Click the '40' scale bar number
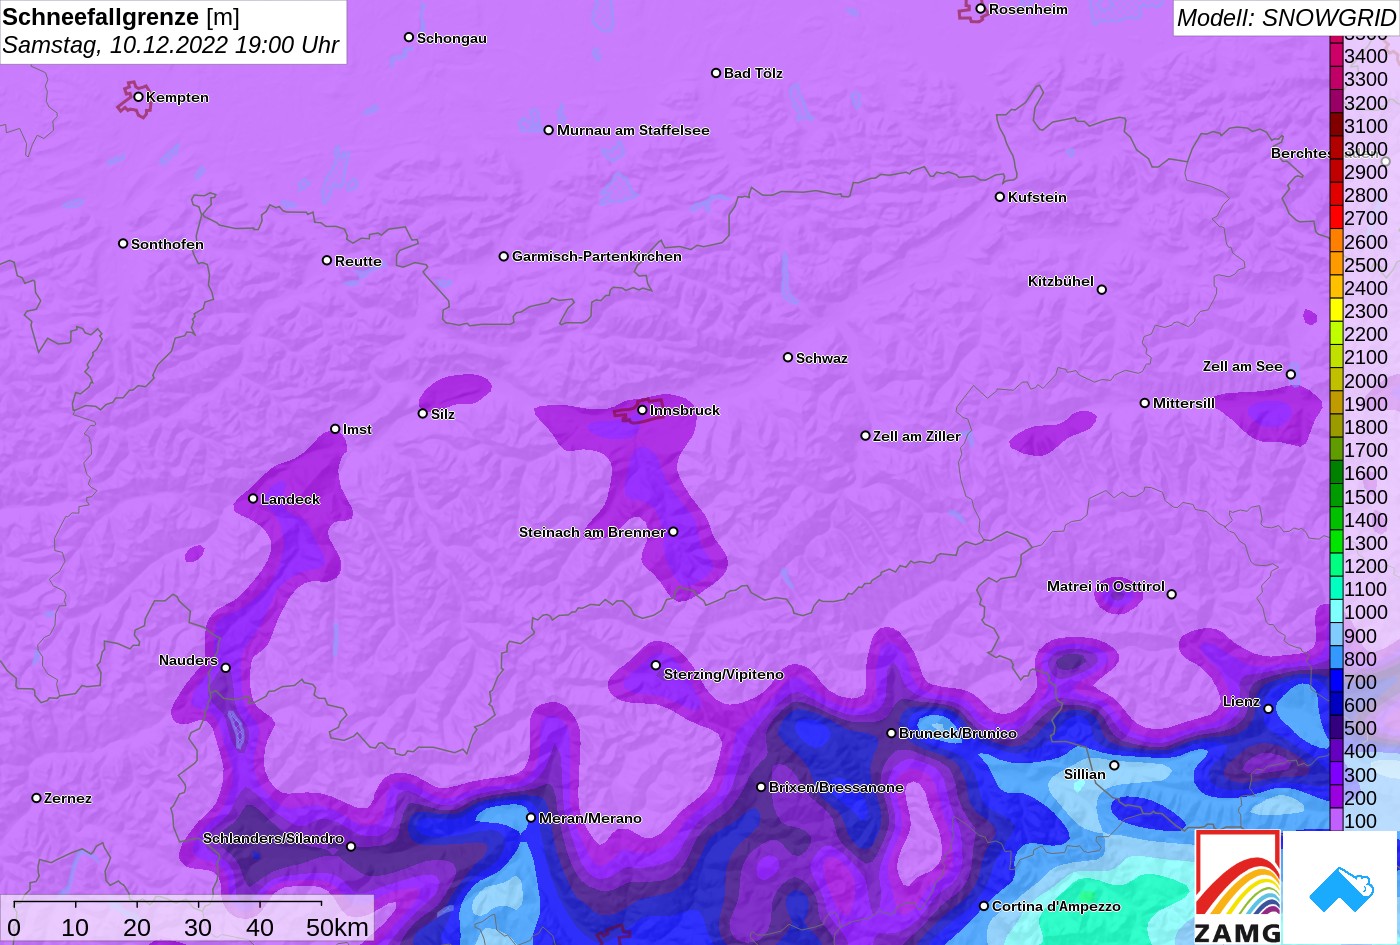Viewport: 1400px width, 945px height. (260, 928)
